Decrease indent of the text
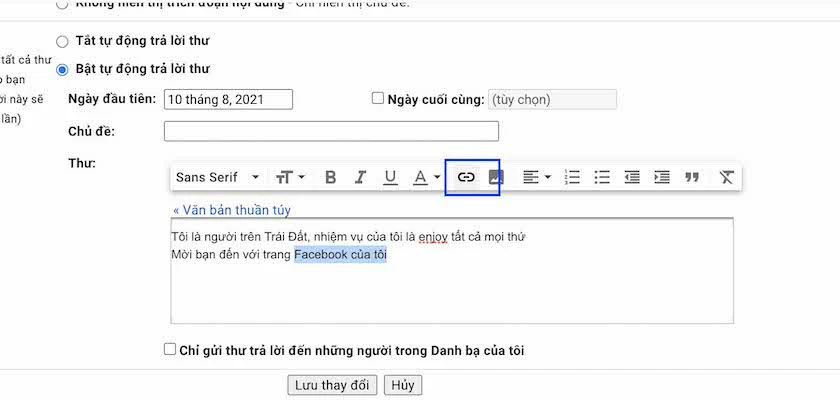 632,177
